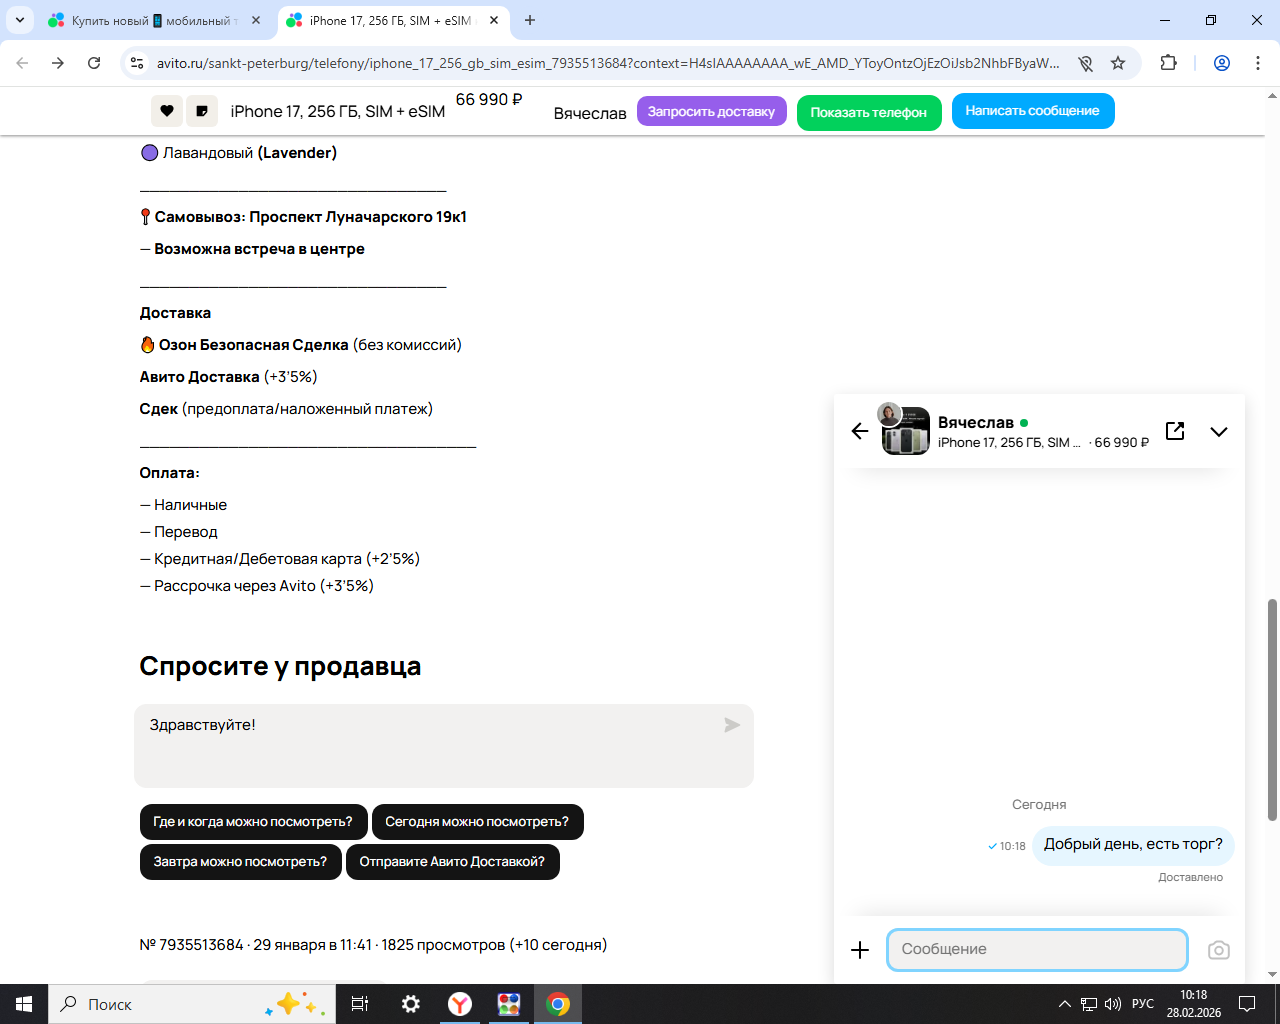Click the Windows taskbar search box

pos(190,1004)
